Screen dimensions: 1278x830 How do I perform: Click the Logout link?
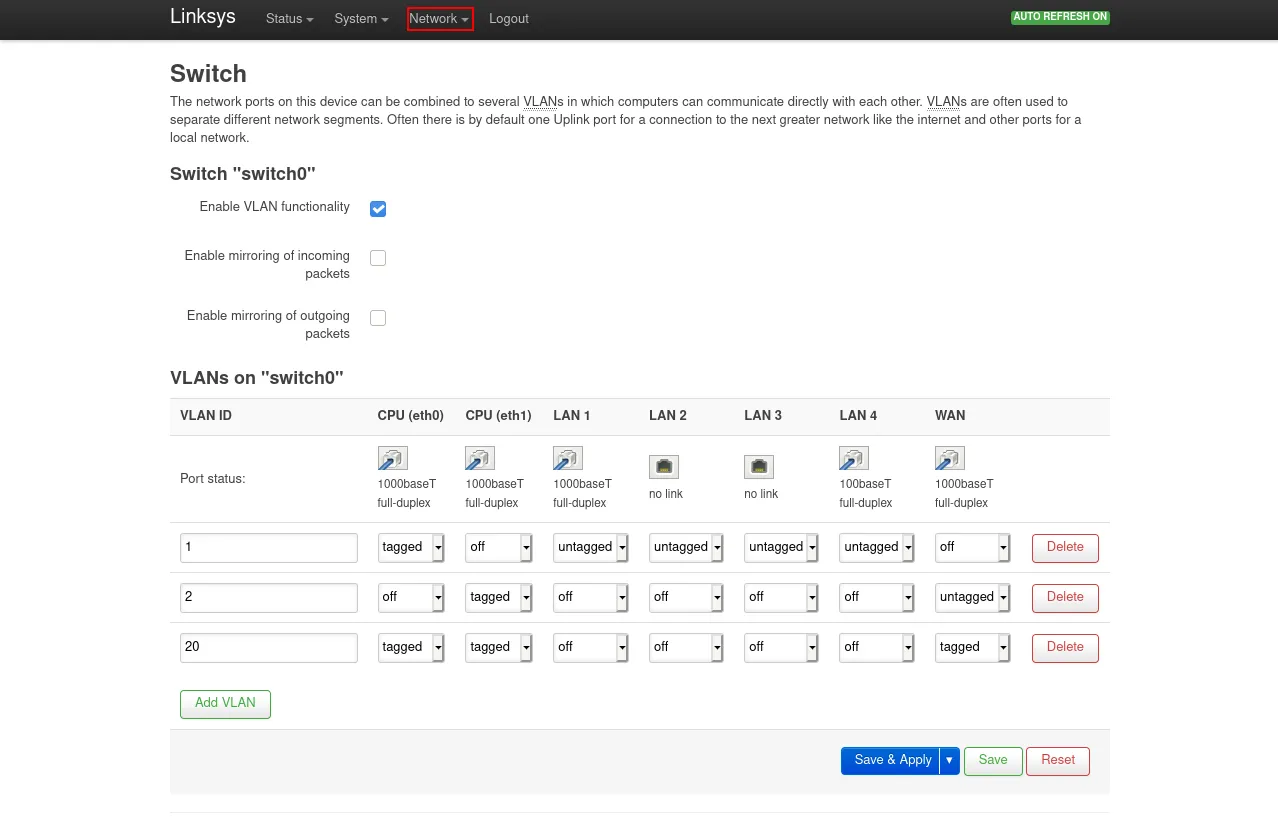[509, 19]
